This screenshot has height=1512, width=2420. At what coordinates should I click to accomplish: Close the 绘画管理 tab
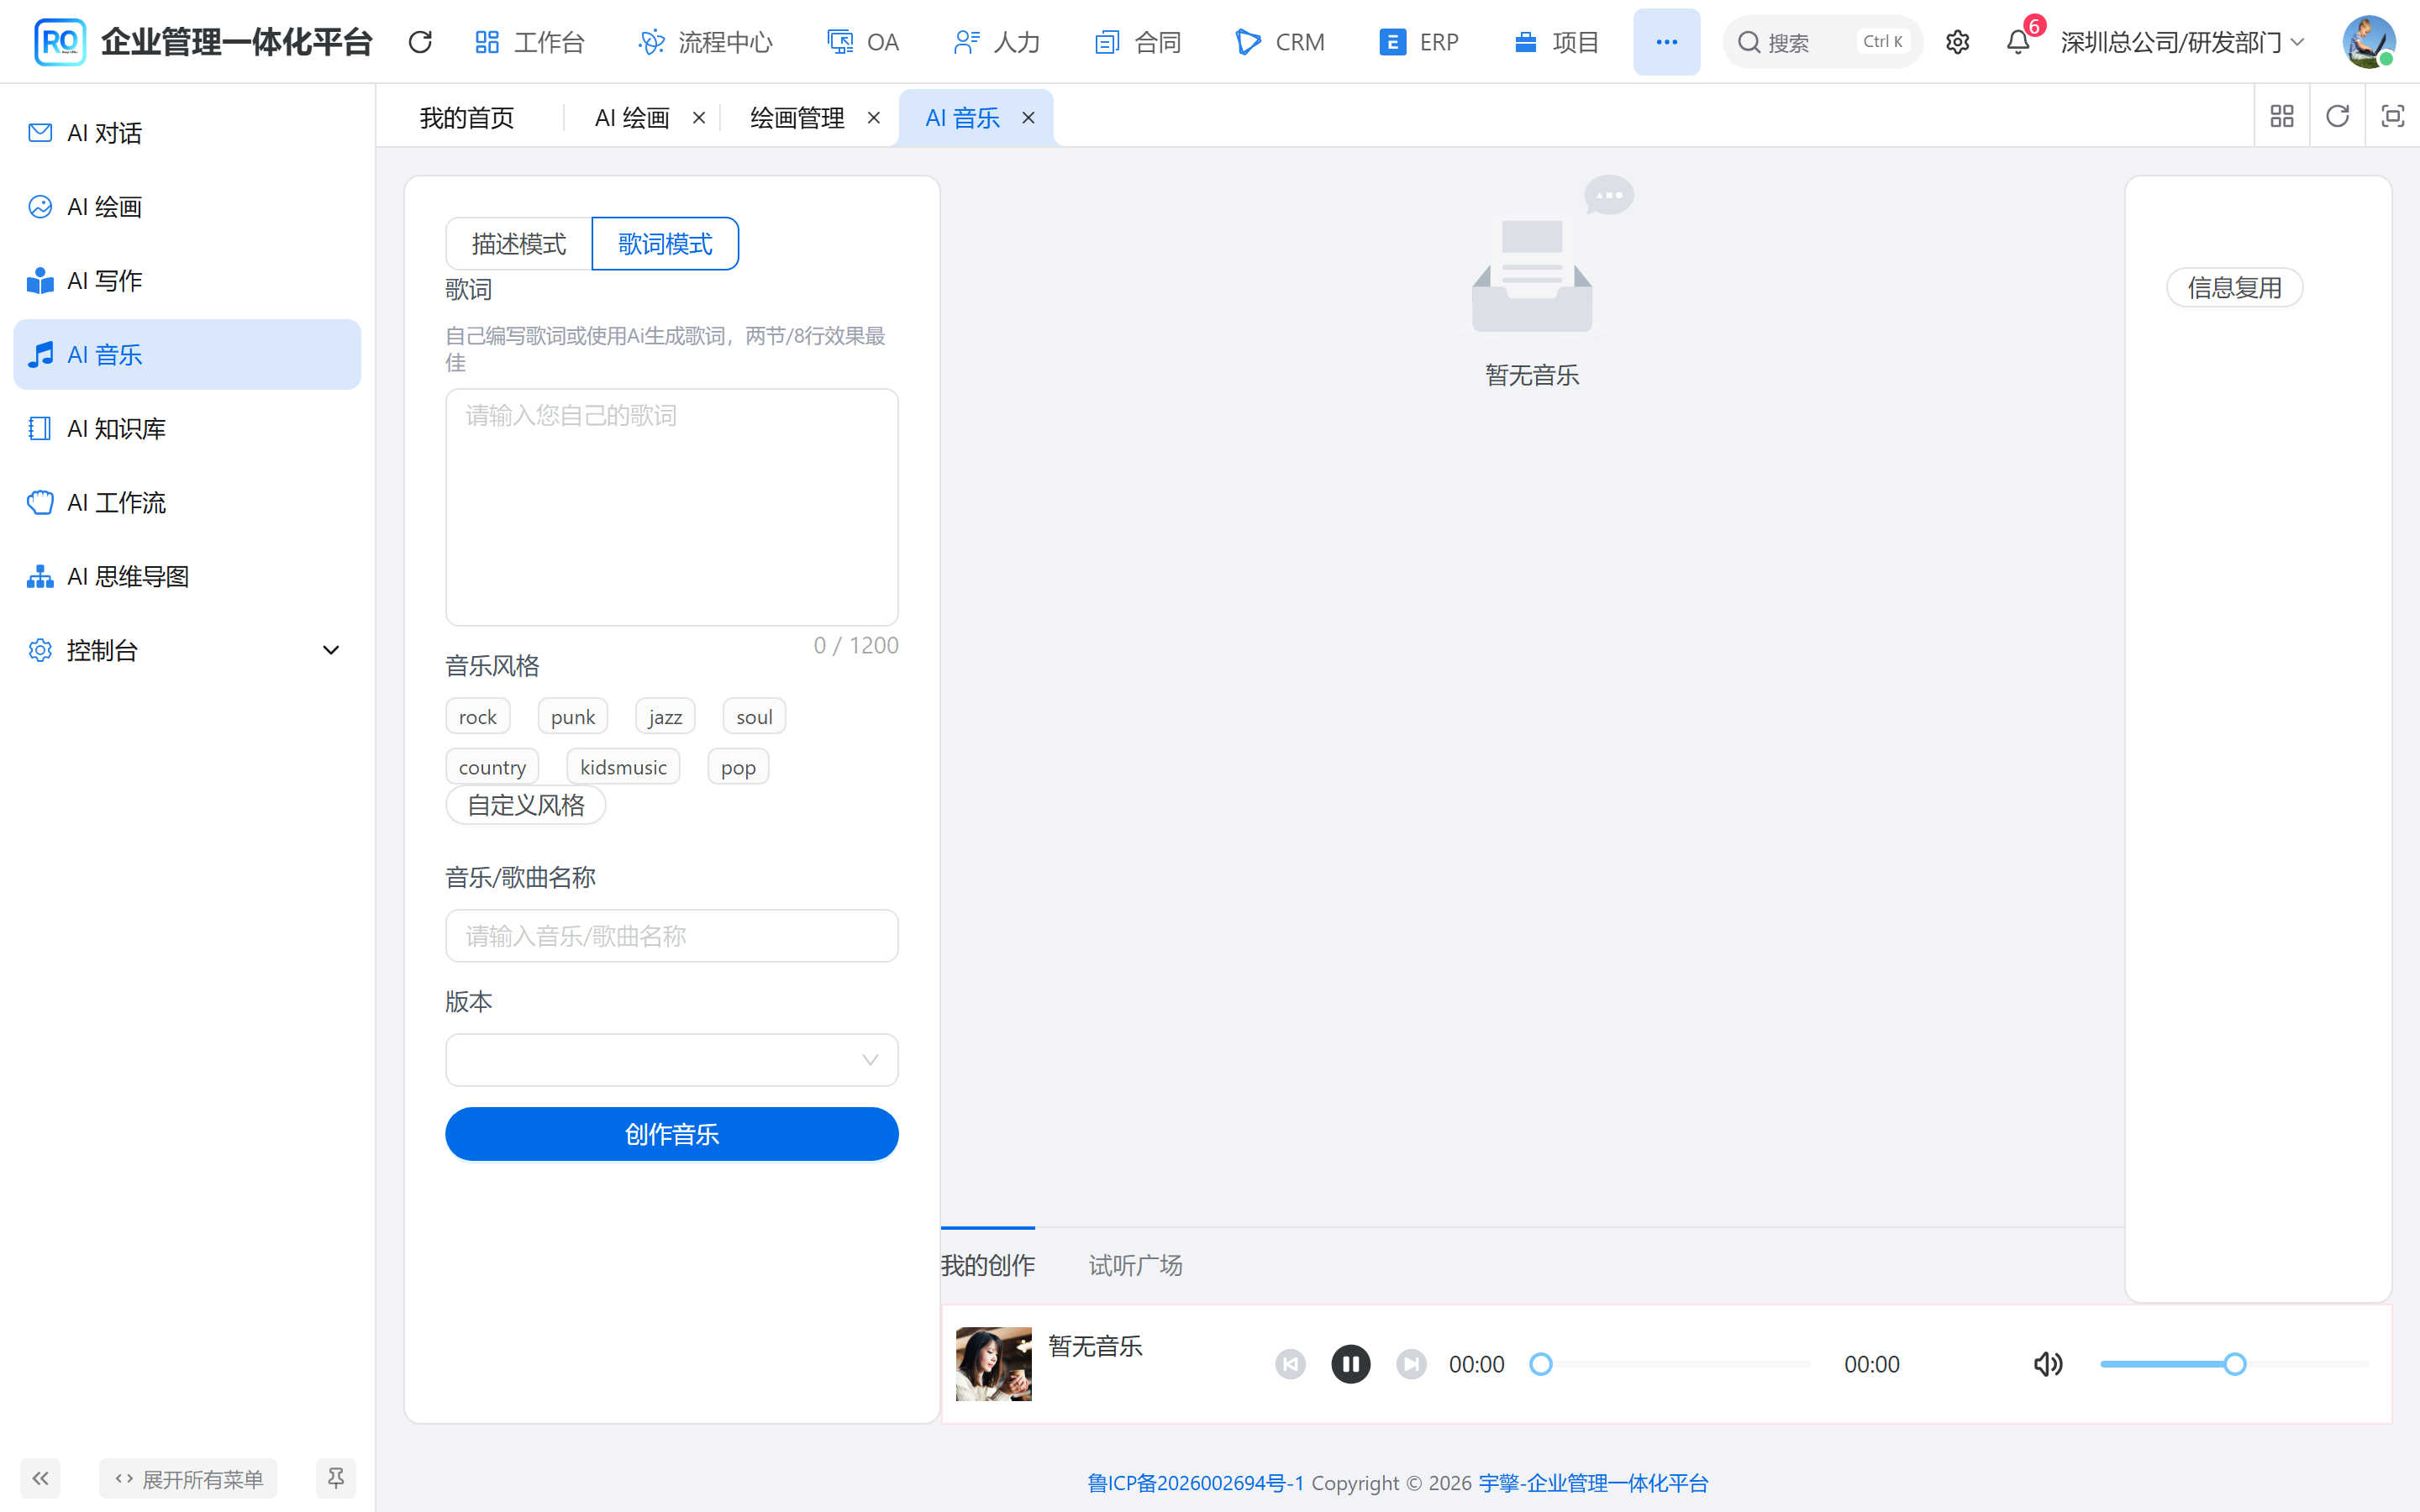click(x=874, y=118)
